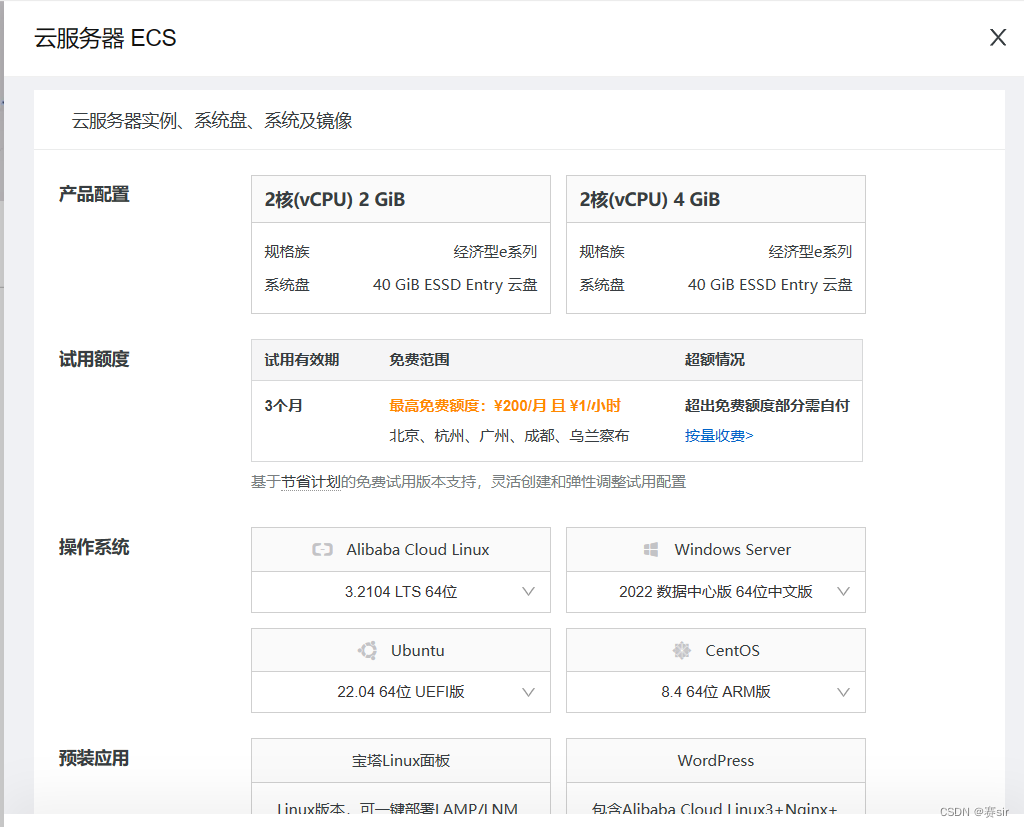Click the 免费范围 column header
The image size is (1024, 827).
pos(419,360)
